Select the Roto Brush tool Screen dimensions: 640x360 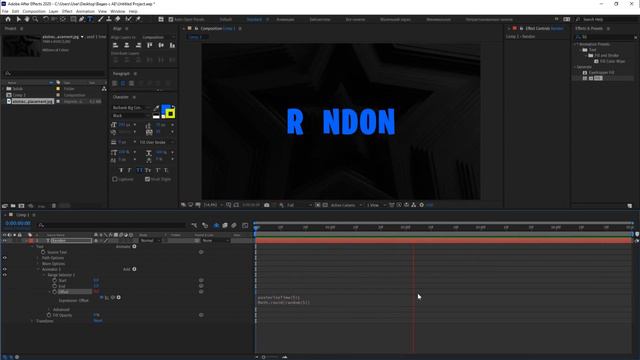point(129,19)
